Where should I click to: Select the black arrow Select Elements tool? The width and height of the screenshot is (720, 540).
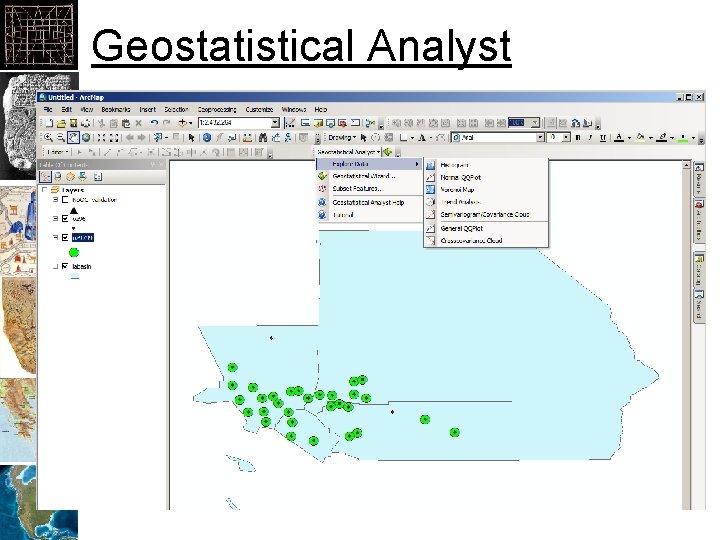(191, 137)
